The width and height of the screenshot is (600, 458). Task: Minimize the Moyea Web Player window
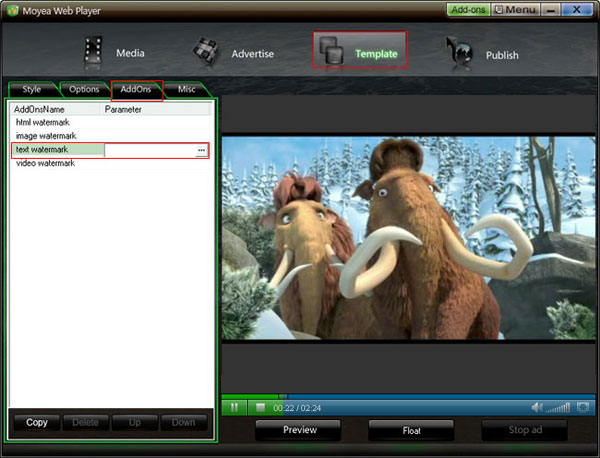(551, 10)
